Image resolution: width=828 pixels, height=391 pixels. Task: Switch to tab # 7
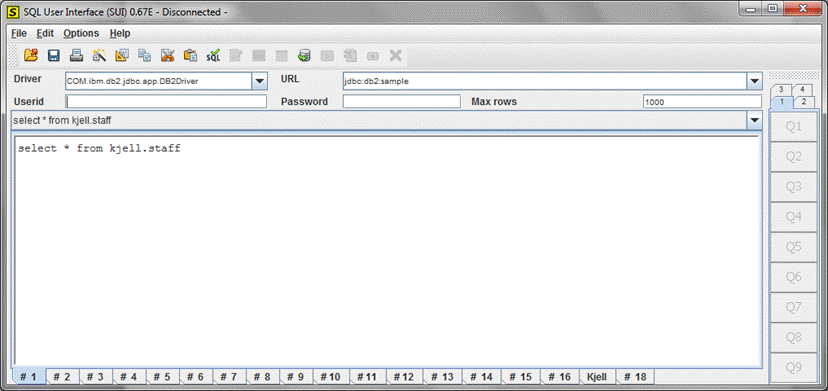pyautogui.click(x=229, y=377)
